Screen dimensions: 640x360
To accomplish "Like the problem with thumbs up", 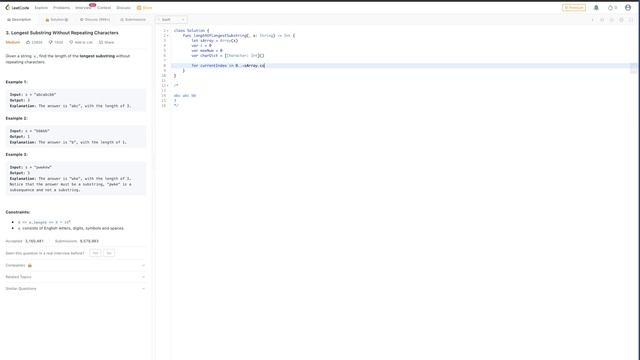I will click(x=34, y=42).
